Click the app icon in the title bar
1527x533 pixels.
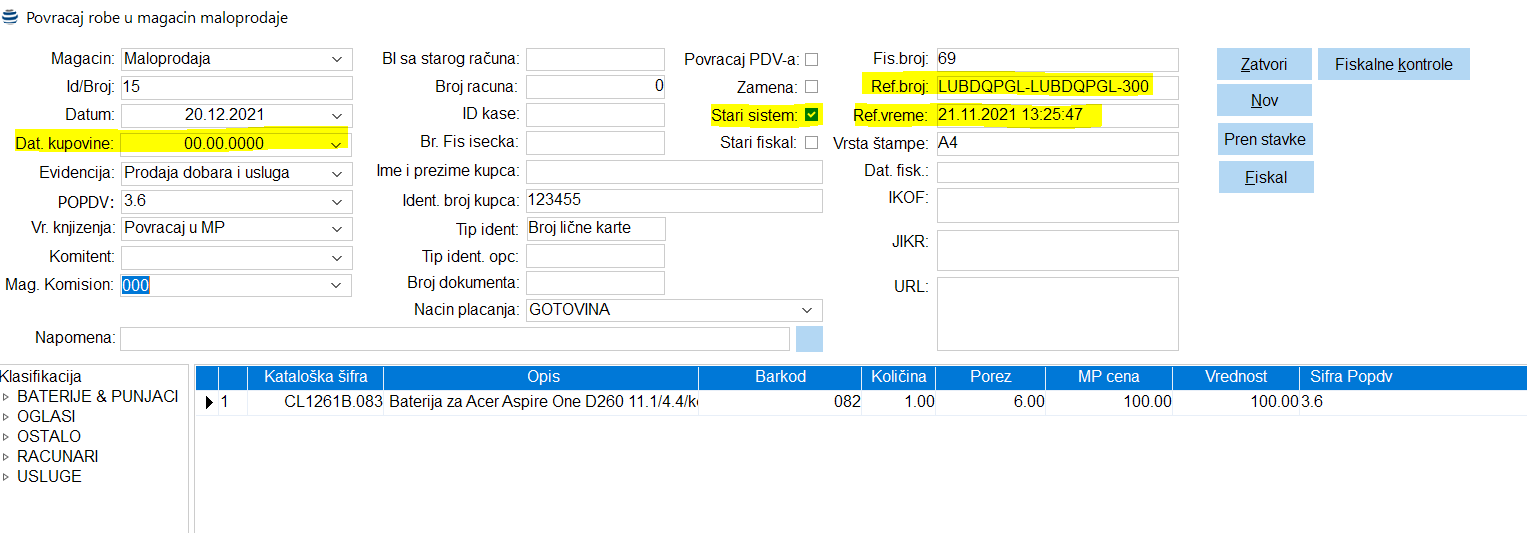pyautogui.click(x=11, y=17)
